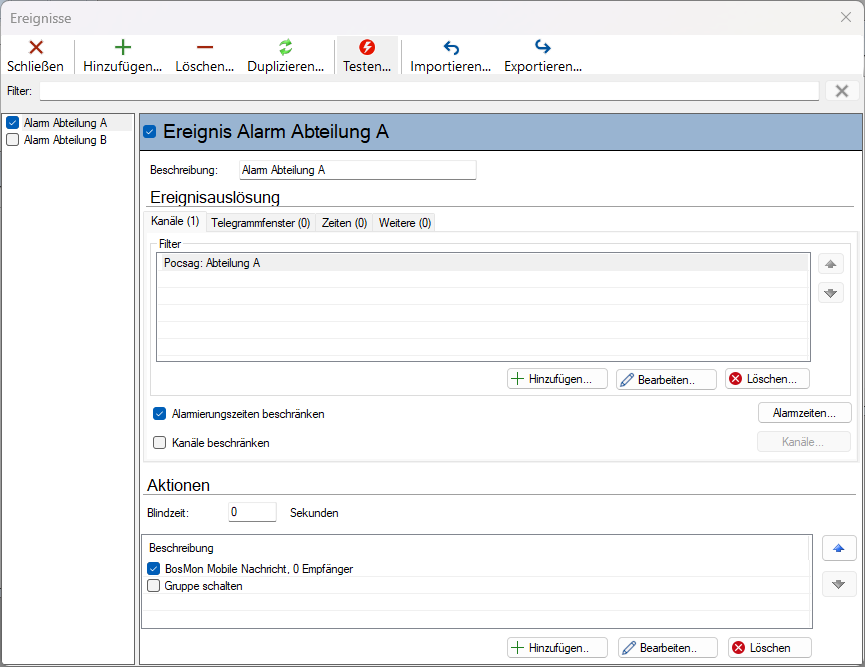Click the red X Schließen toolbar icon
The height and width of the screenshot is (667, 865).
pyautogui.click(x=36, y=47)
